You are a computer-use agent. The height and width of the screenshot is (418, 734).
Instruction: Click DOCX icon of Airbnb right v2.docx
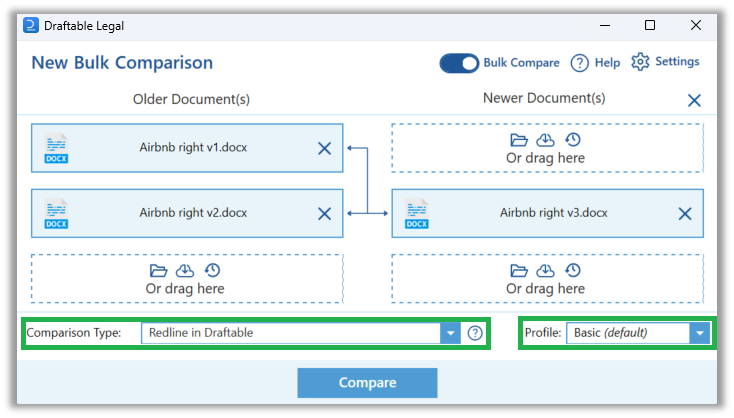tap(56, 214)
